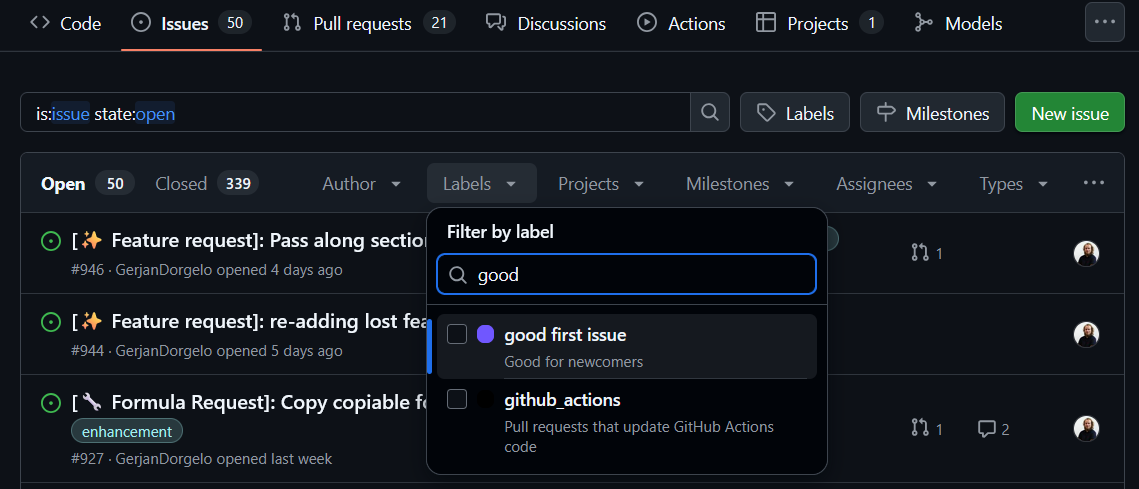Image resolution: width=1139 pixels, height=489 pixels.
Task: Switch to the Pull requests tab
Action: click(364, 23)
